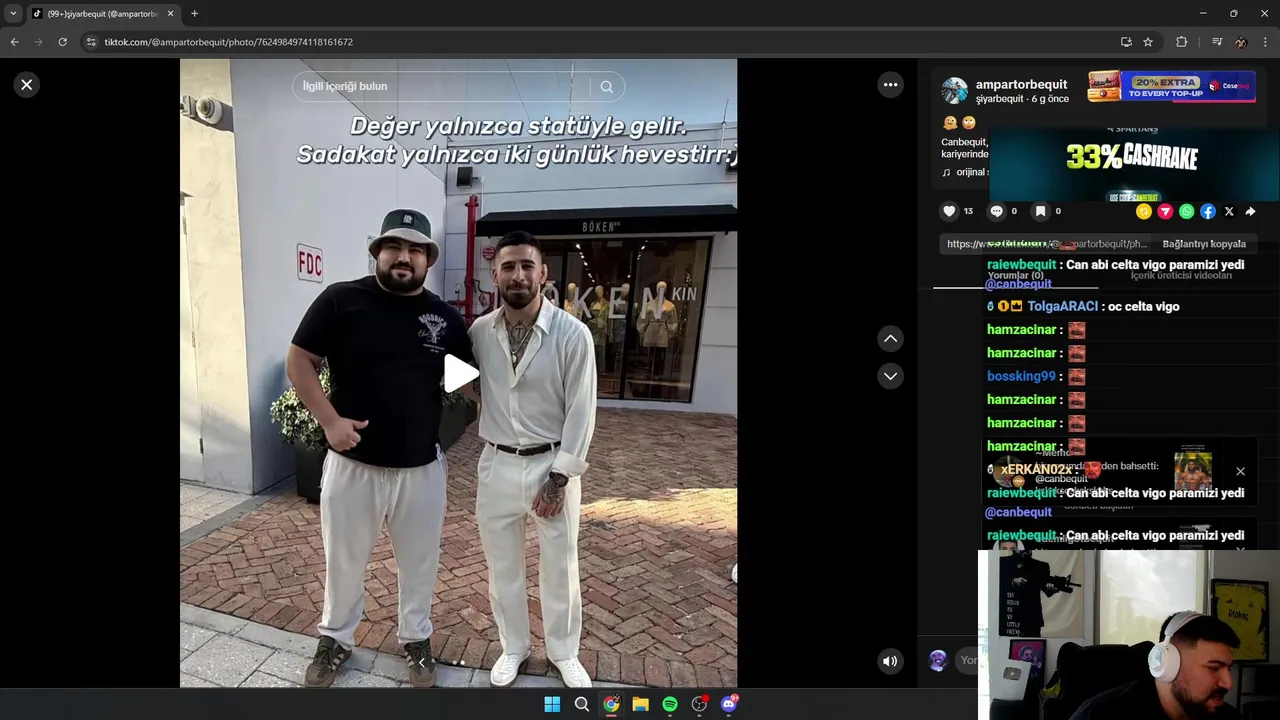Open the Chrome extensions puzzle icon
This screenshot has height=720, width=1280.
(1181, 42)
